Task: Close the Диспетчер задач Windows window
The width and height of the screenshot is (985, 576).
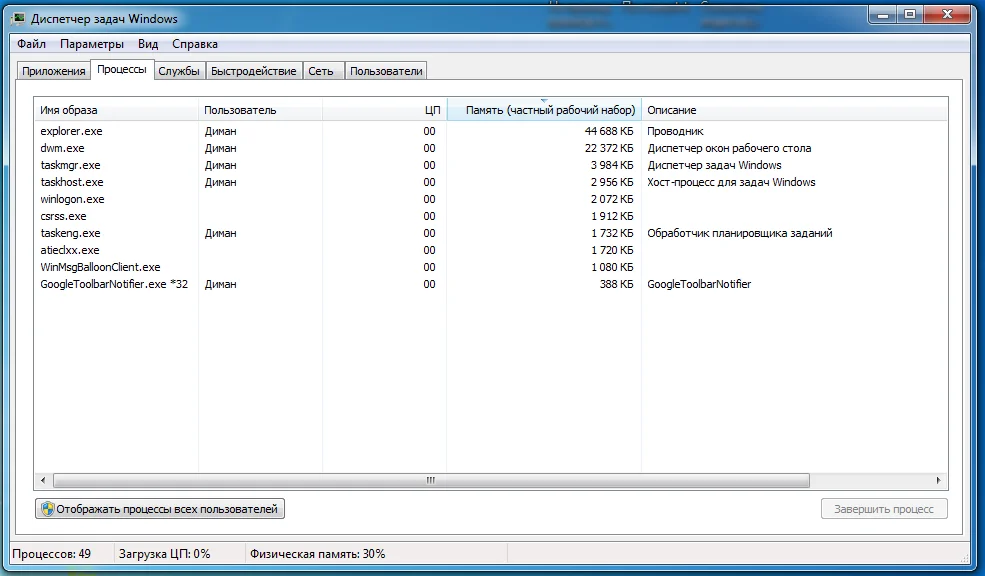Action: coord(947,14)
